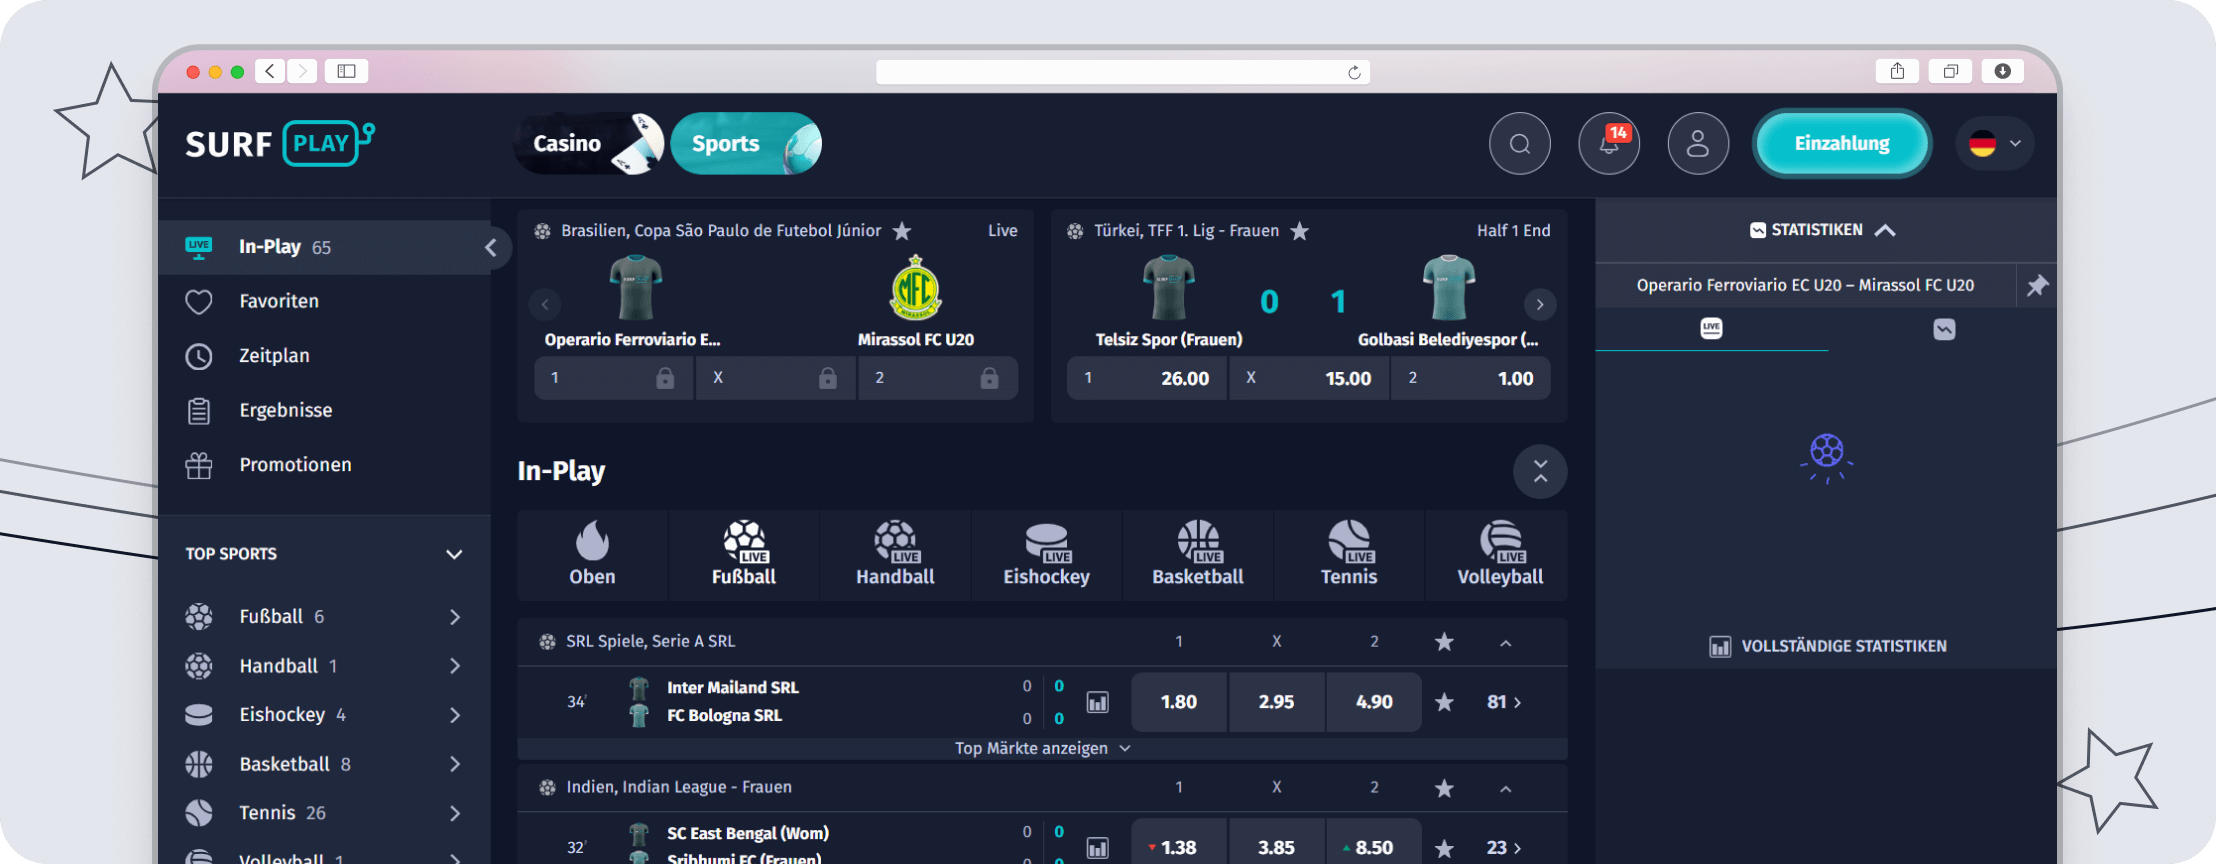
Task: Collapse Indian League Frauen group
Action: point(1505,789)
